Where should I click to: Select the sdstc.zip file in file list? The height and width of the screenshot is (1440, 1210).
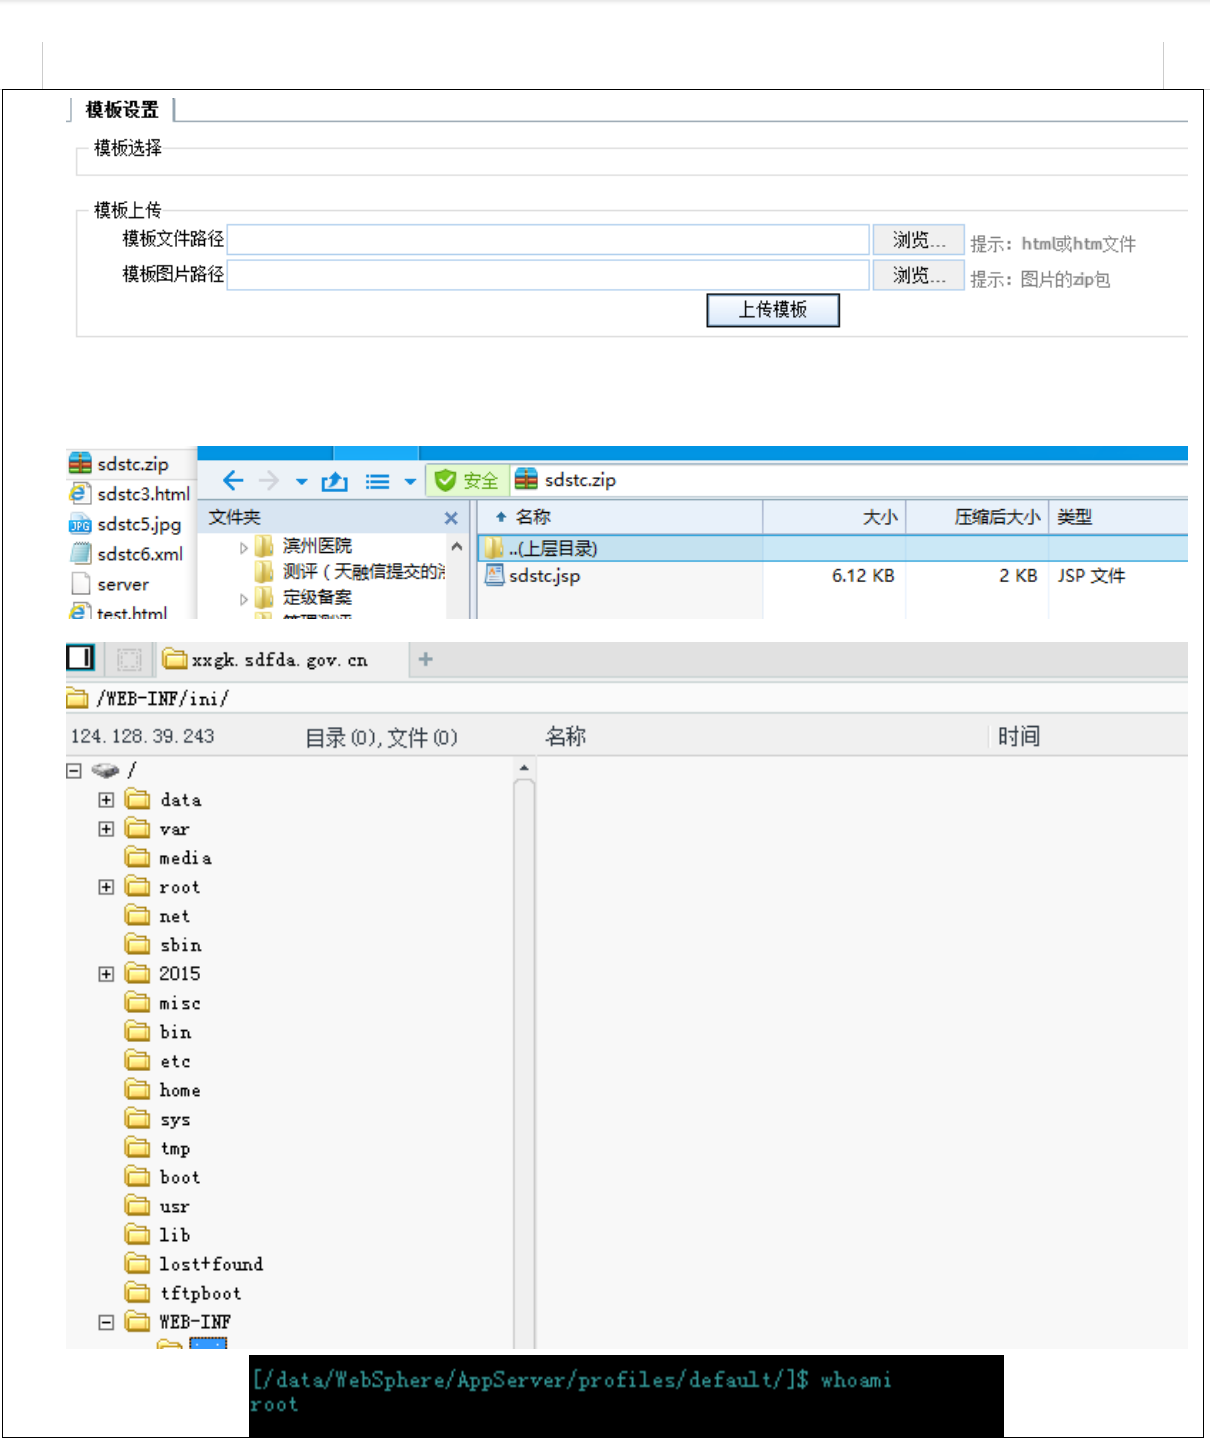119,464
